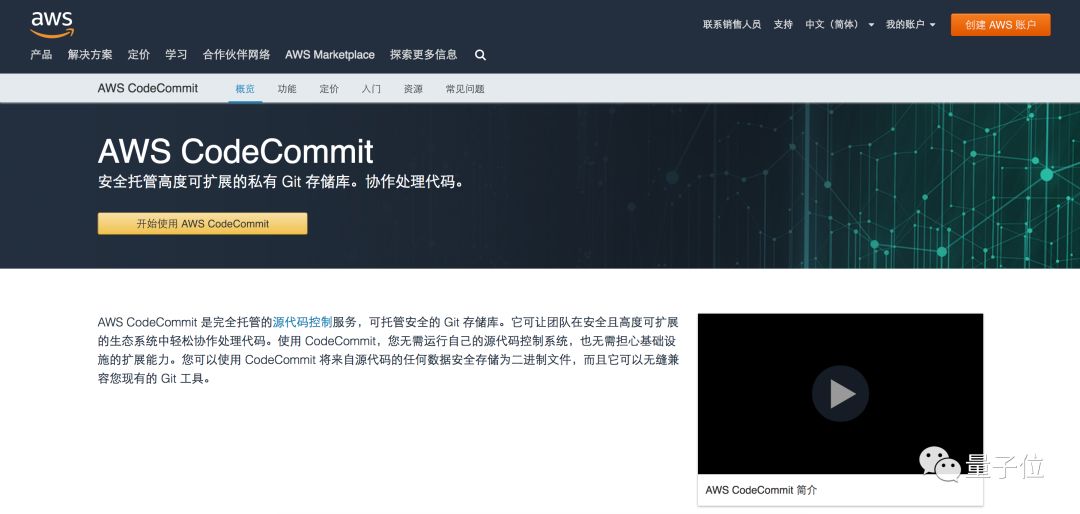1080x514 pixels.
Task: Click the AWS logo
Action: pyautogui.click(x=52, y=24)
